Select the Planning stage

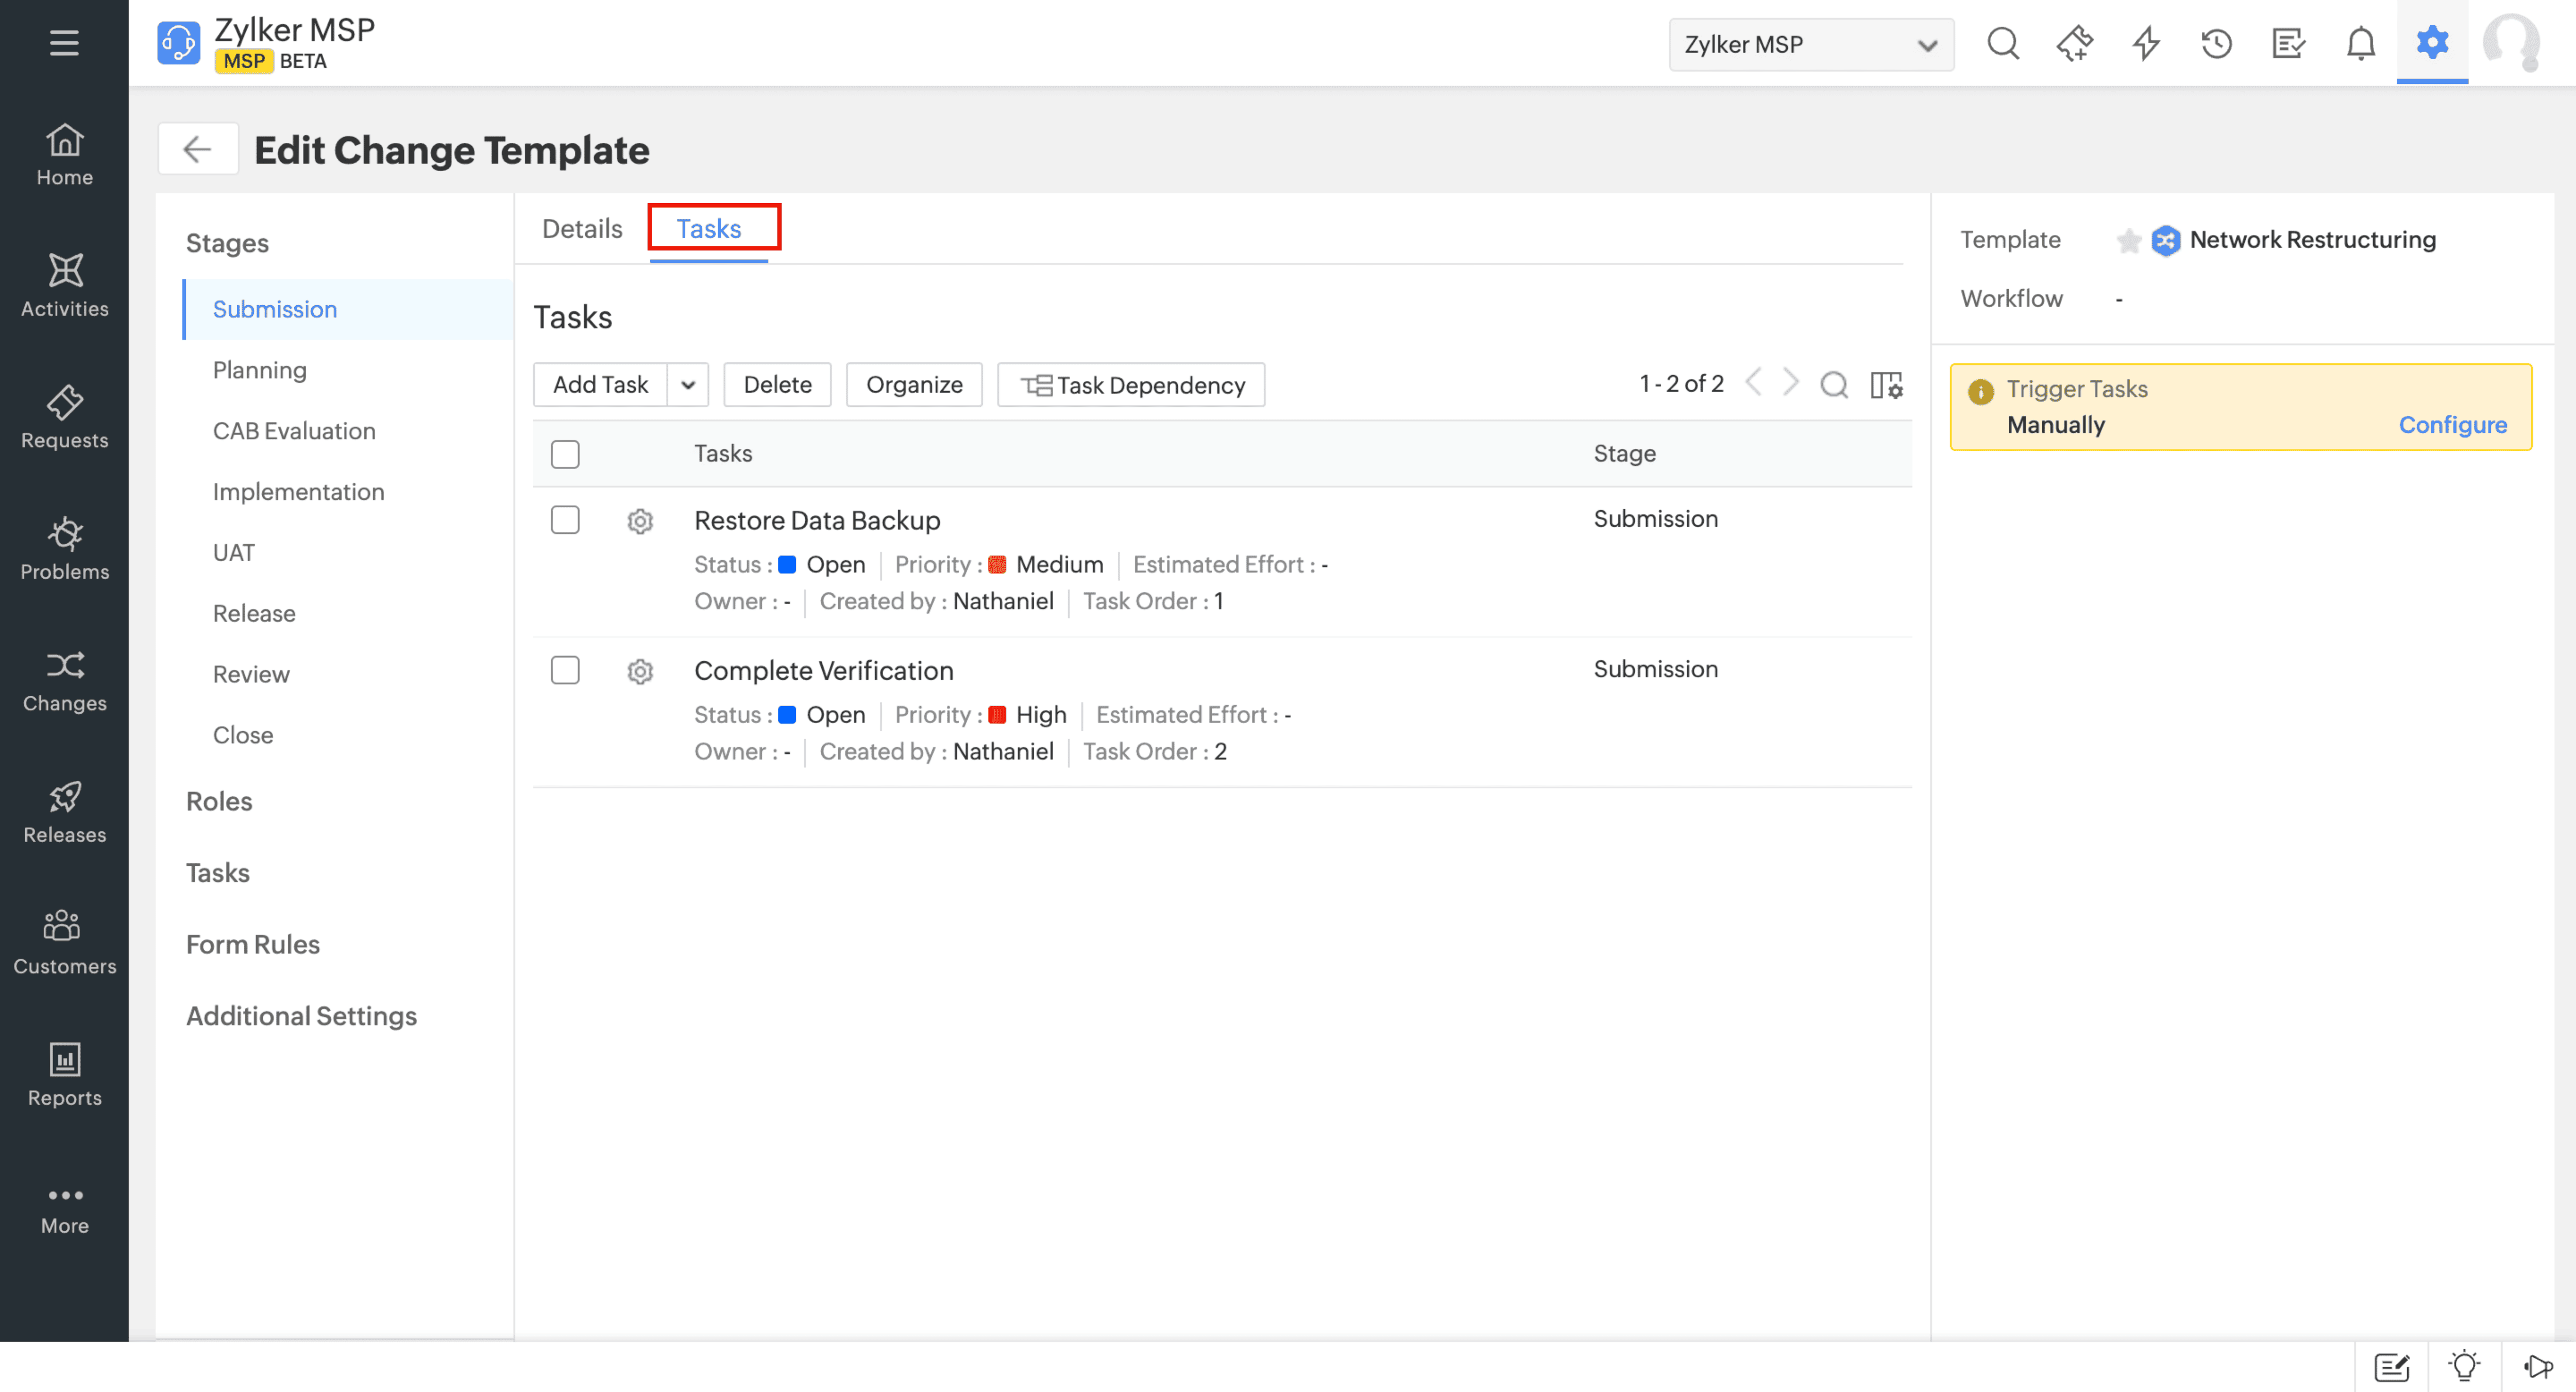click(x=259, y=370)
